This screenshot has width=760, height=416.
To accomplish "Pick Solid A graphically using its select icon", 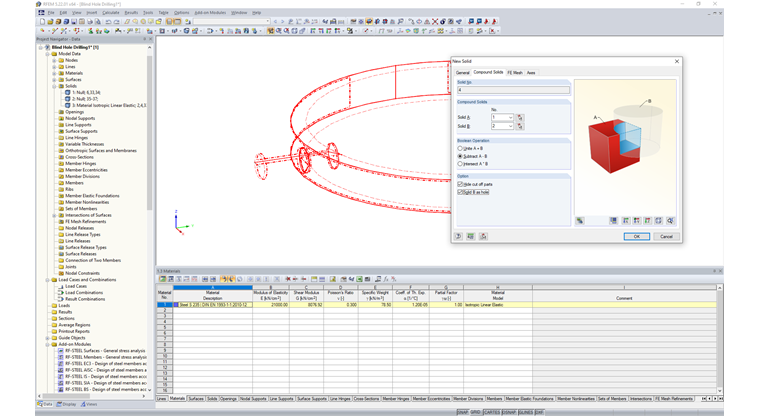I will tap(520, 117).
